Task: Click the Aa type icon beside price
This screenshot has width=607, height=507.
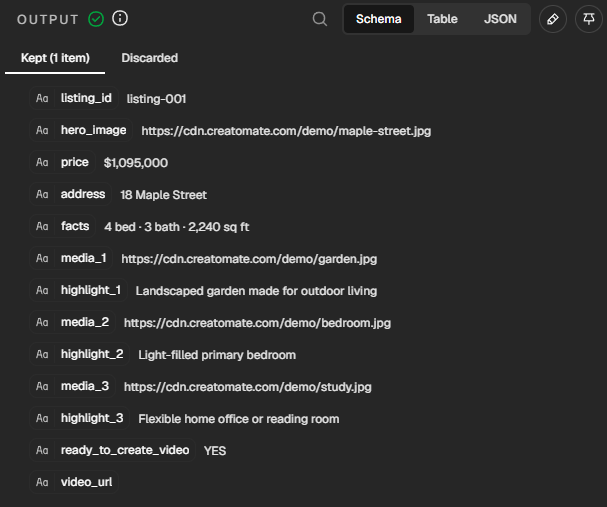Action: (42, 162)
